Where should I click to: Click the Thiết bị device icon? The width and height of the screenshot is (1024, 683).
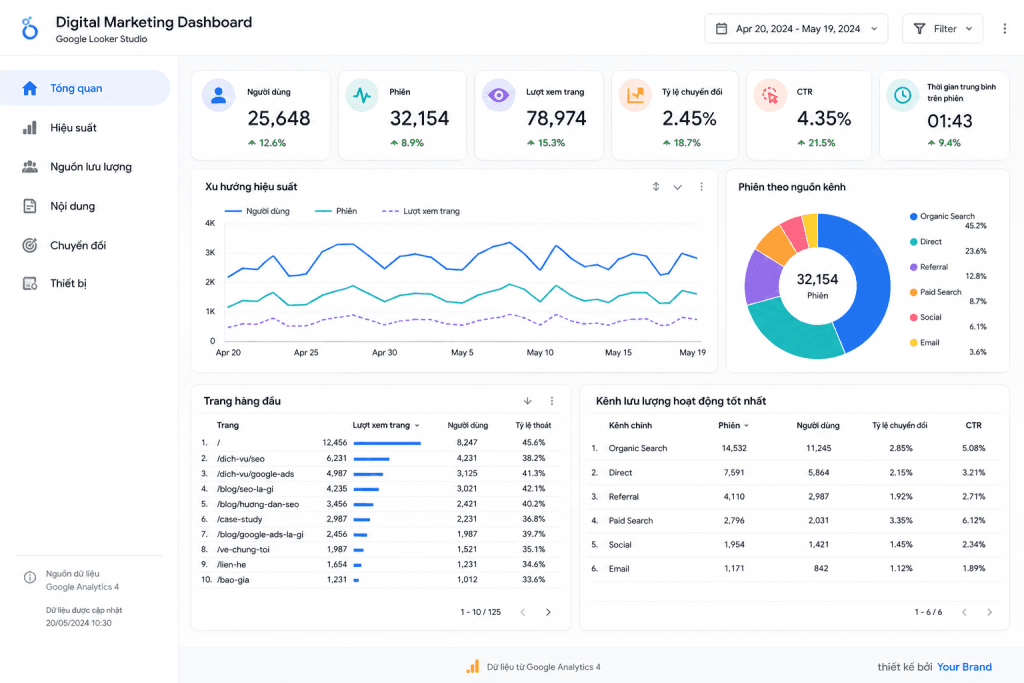(29, 283)
